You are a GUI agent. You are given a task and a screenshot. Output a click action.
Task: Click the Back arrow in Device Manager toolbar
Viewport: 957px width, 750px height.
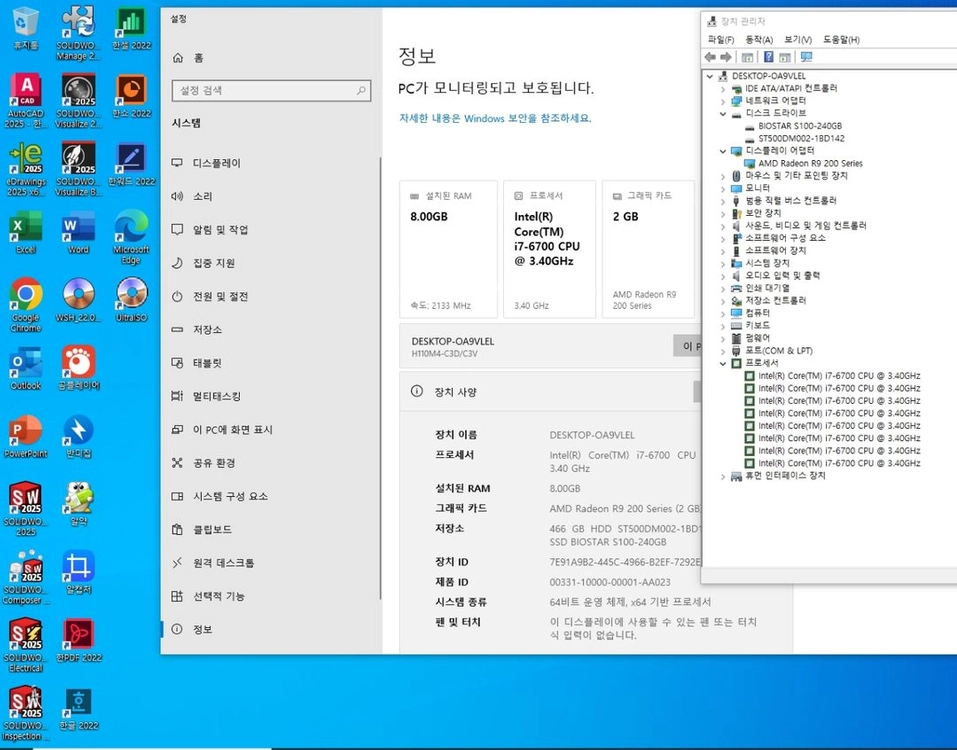pyautogui.click(x=710, y=57)
